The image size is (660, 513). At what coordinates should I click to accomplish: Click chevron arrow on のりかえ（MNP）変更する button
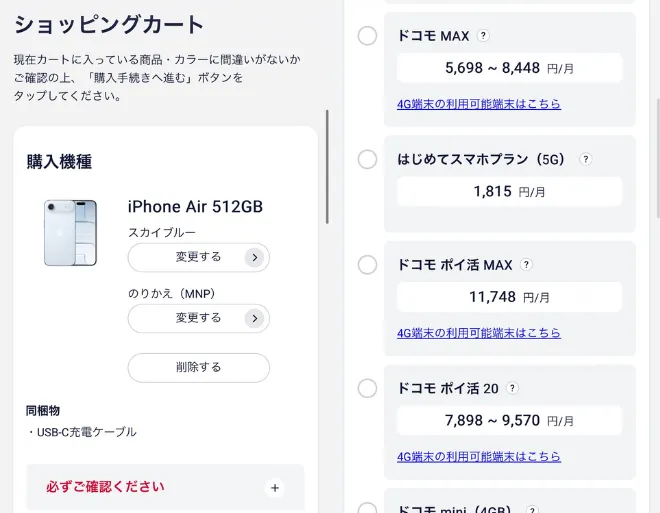click(255, 318)
